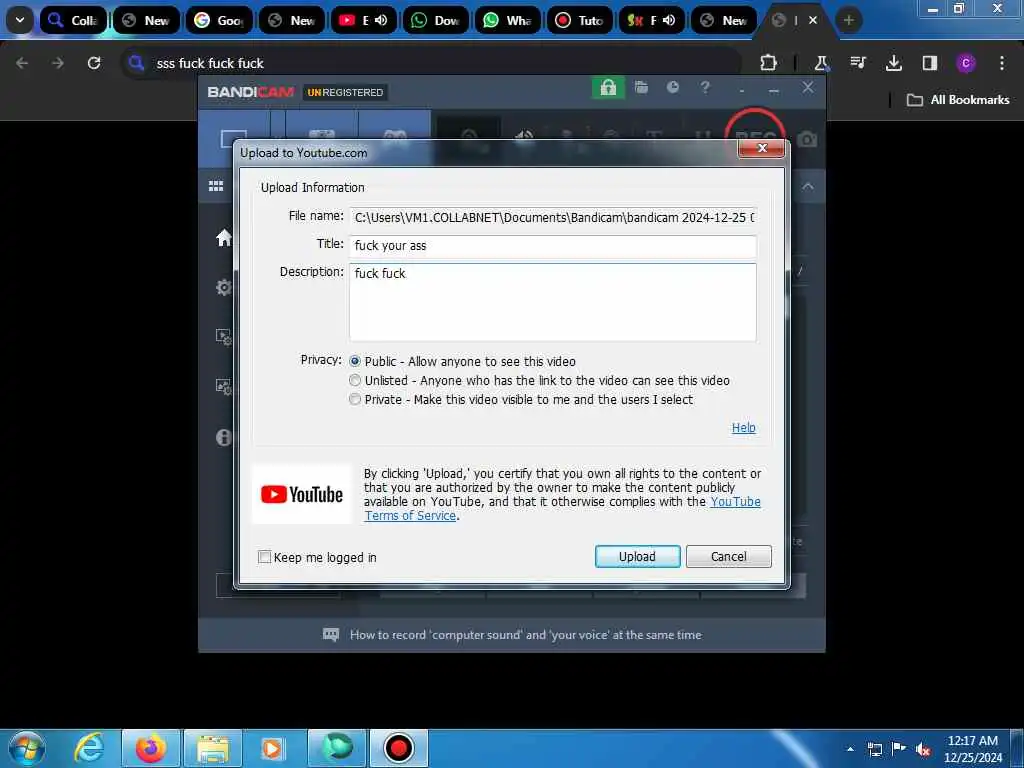The image size is (1024, 768).
Task: Open the YouTube Terms of Service link
Action: pos(735,502)
